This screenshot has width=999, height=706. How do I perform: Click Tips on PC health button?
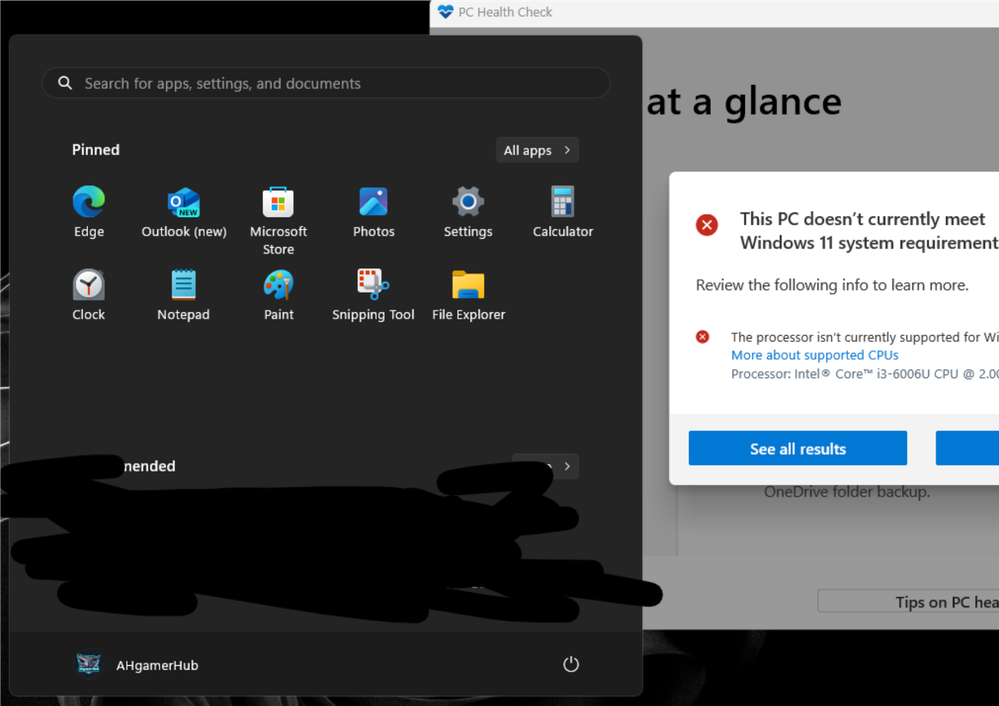tap(909, 602)
